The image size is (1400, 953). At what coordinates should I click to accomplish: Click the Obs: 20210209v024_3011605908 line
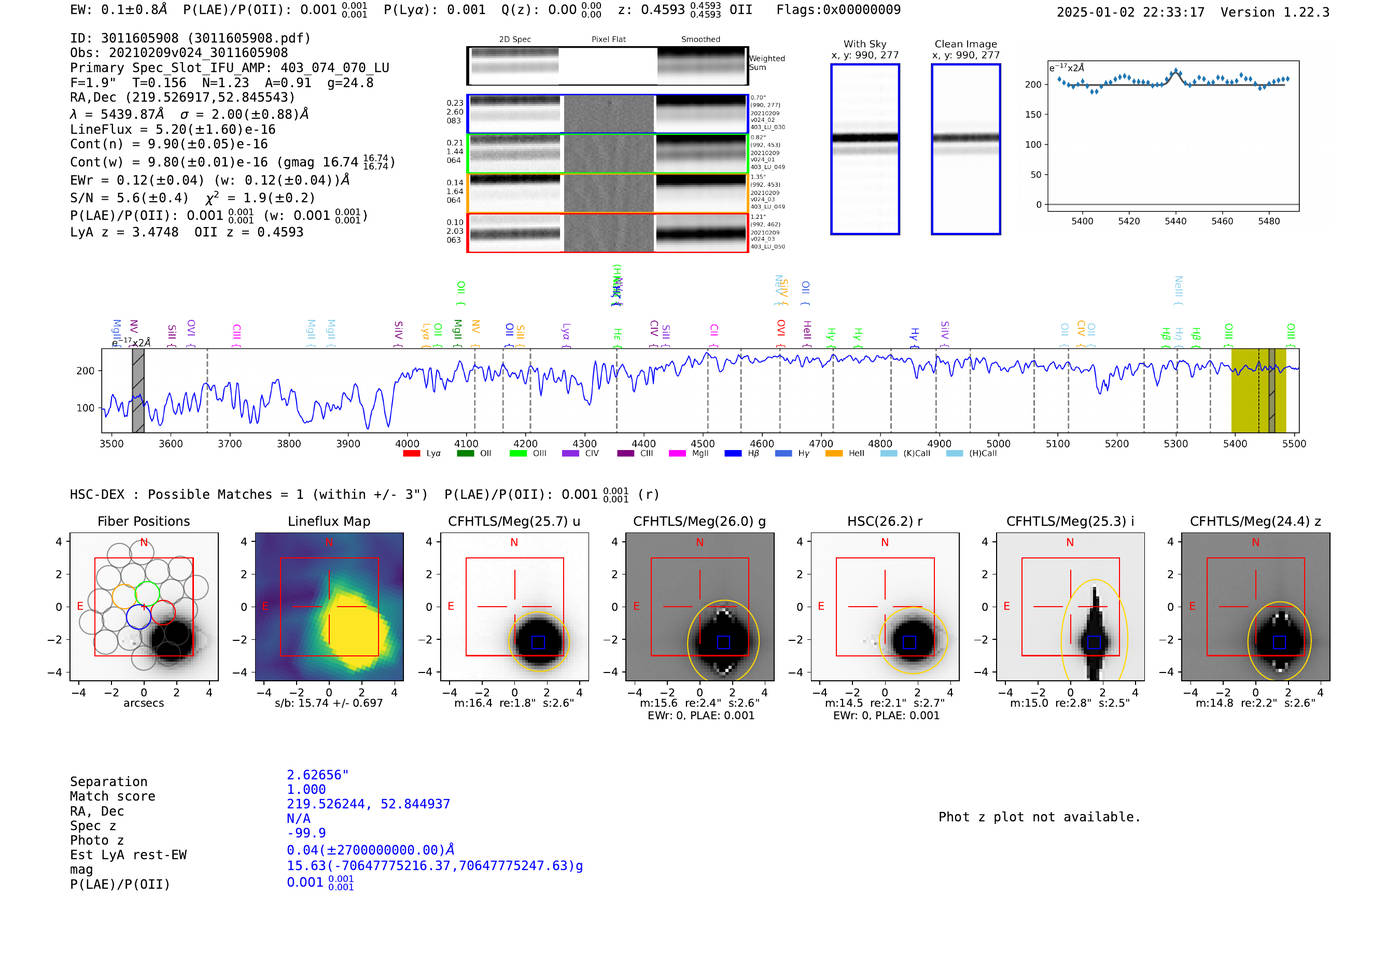[179, 53]
